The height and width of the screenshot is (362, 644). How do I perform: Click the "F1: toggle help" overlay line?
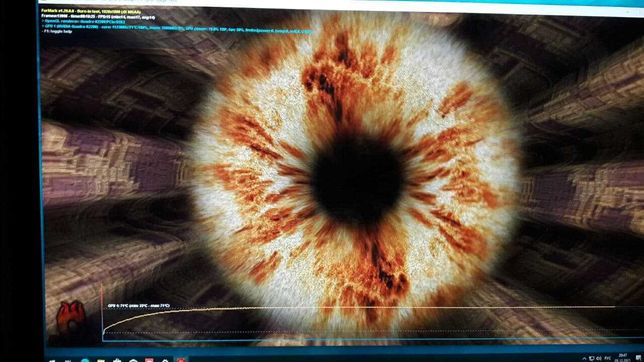[x=57, y=31]
